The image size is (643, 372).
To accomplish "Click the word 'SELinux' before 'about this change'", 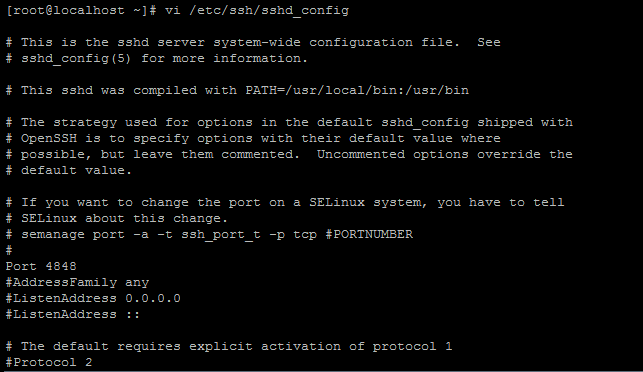I will tap(49, 218).
